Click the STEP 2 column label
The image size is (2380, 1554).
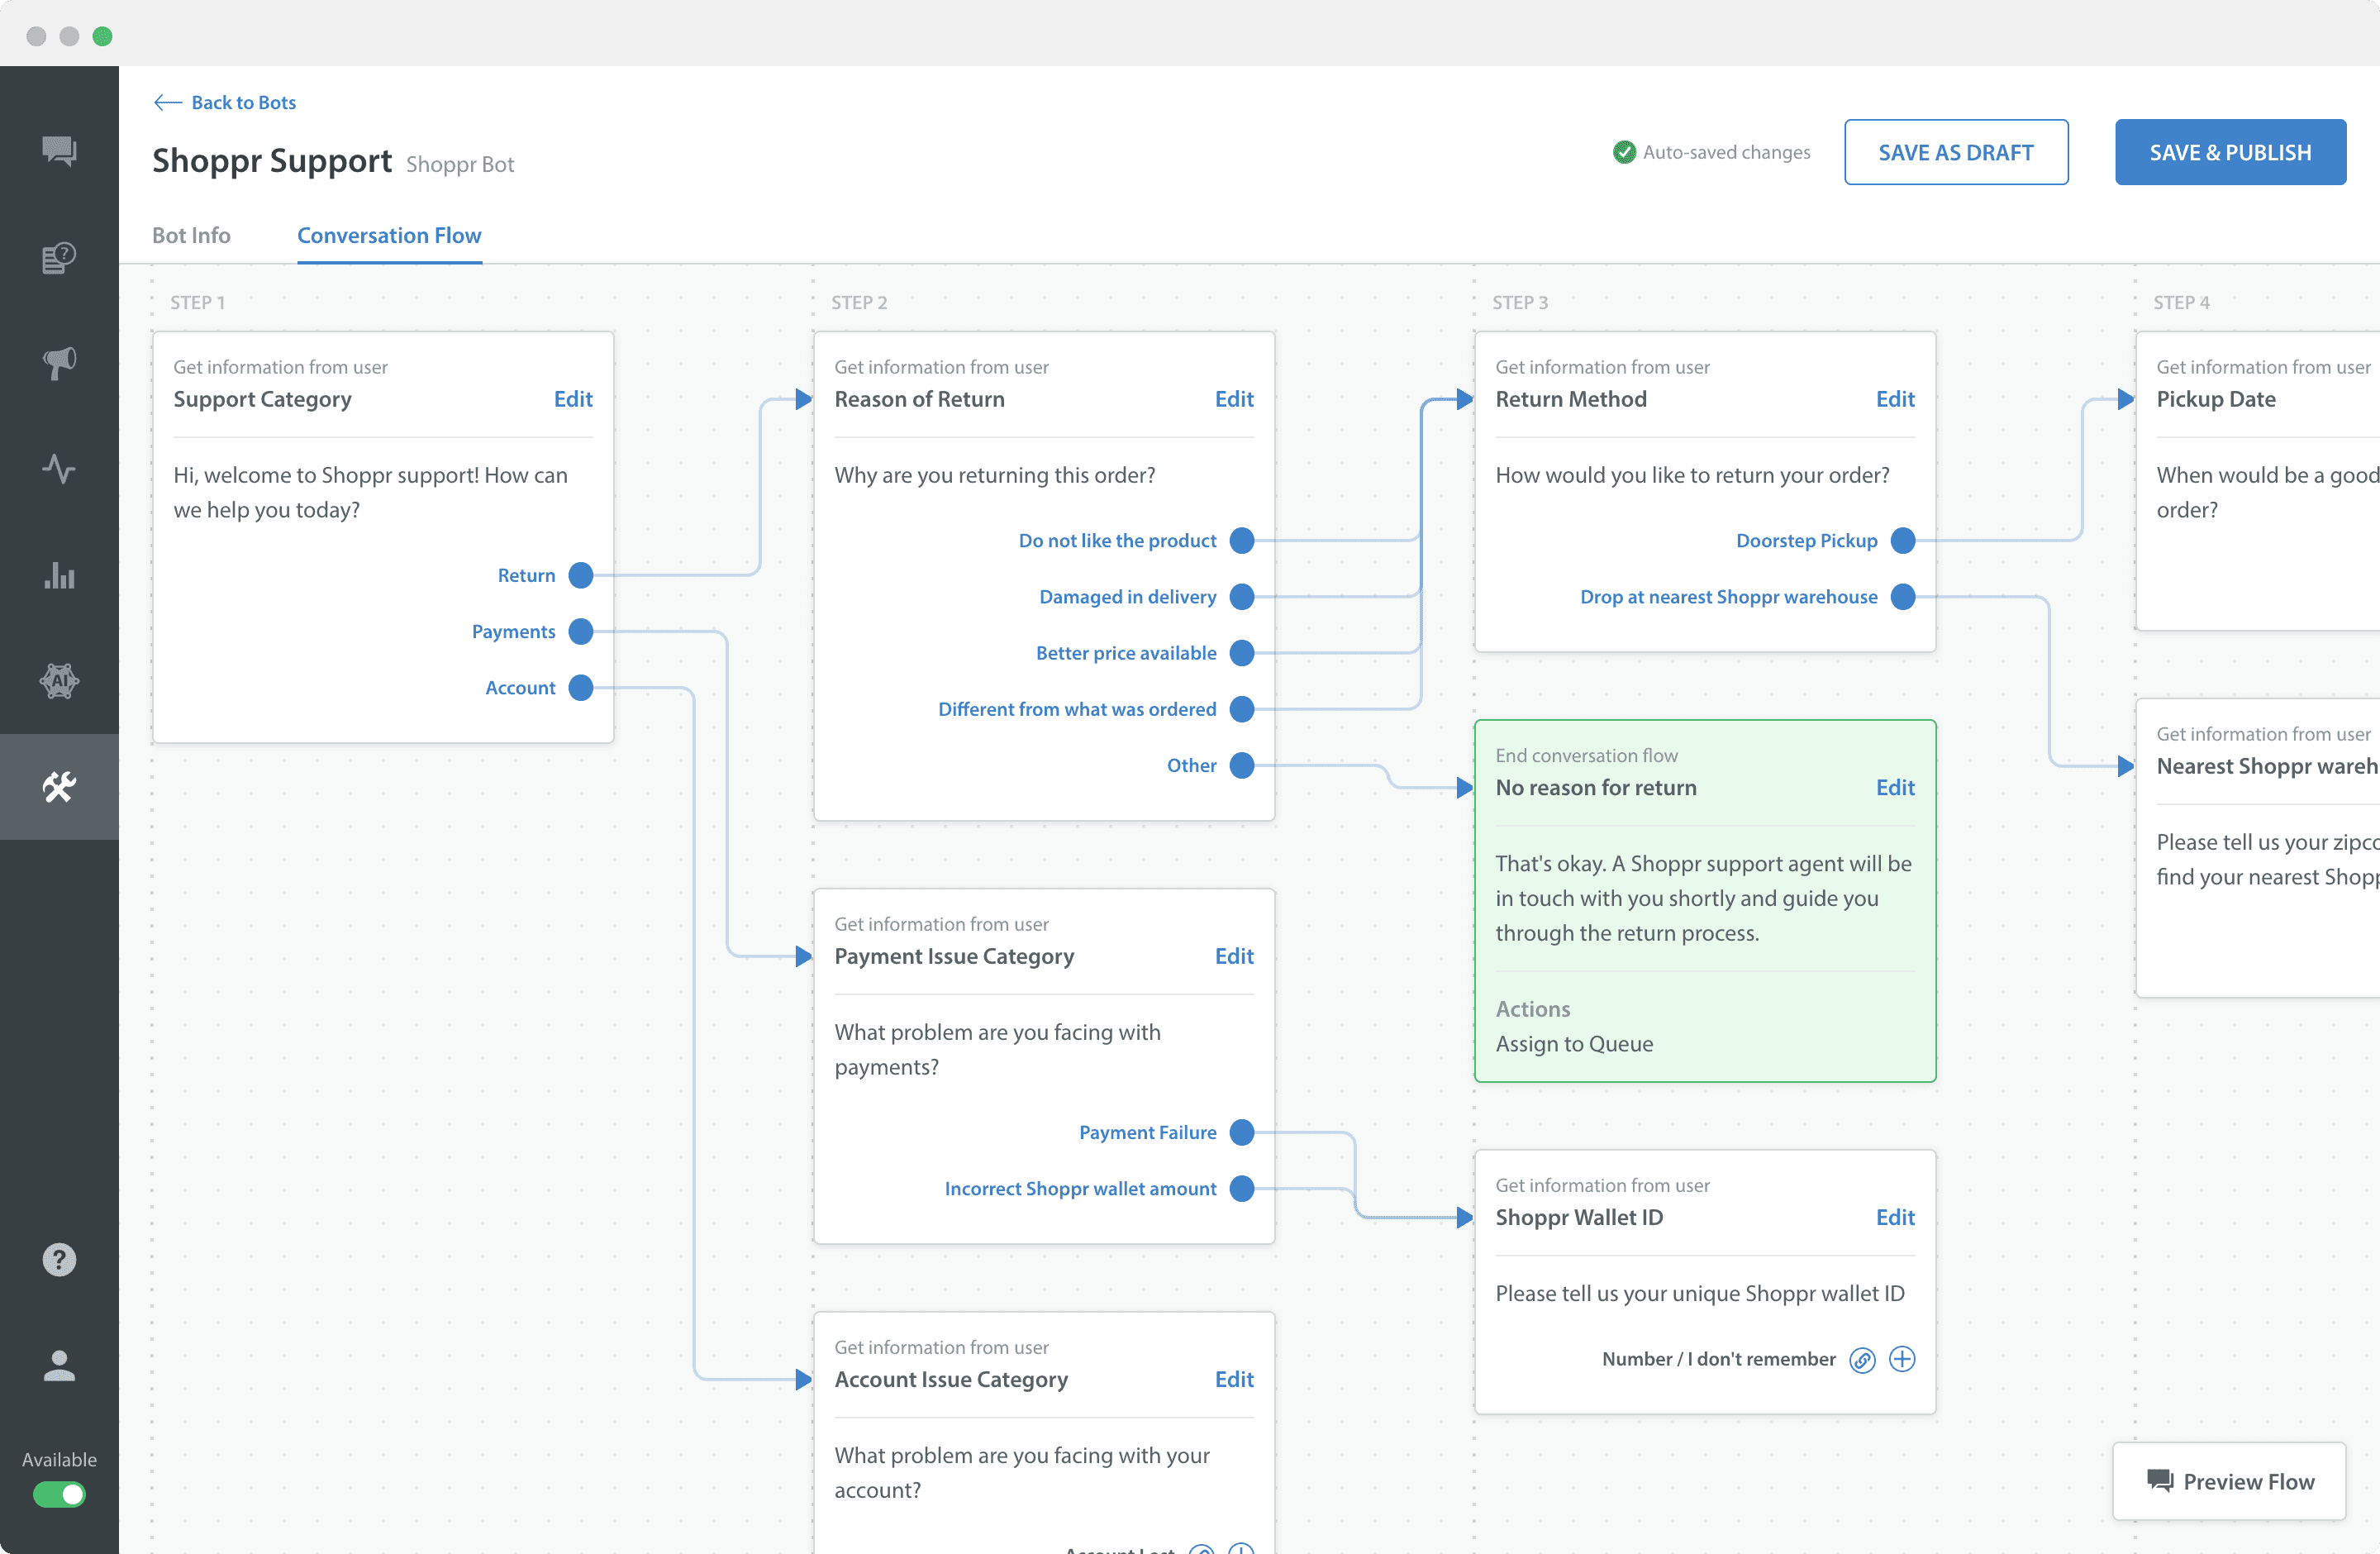click(859, 302)
